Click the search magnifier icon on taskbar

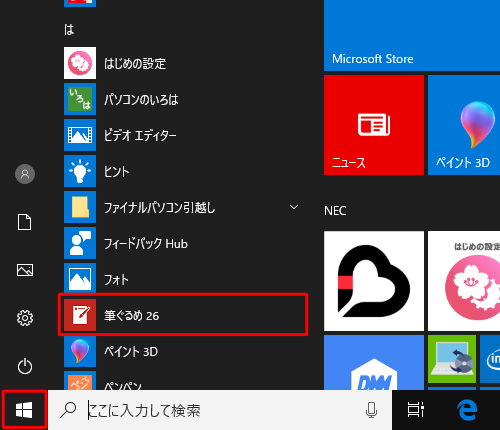tap(68, 410)
